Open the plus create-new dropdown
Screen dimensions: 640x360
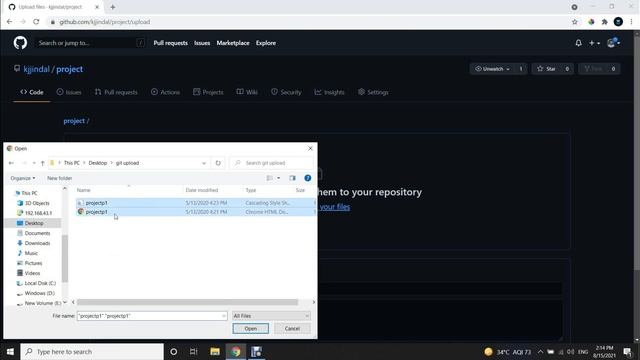(594, 43)
